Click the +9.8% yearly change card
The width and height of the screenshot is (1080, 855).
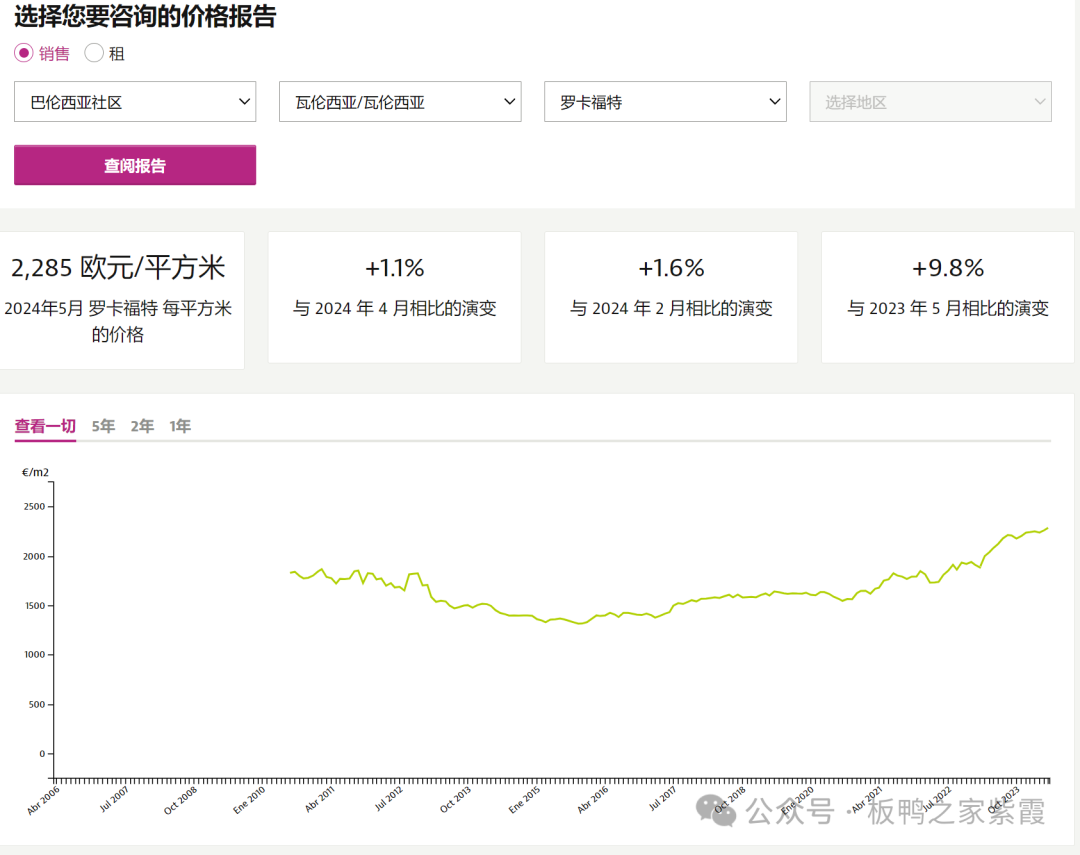click(x=948, y=297)
